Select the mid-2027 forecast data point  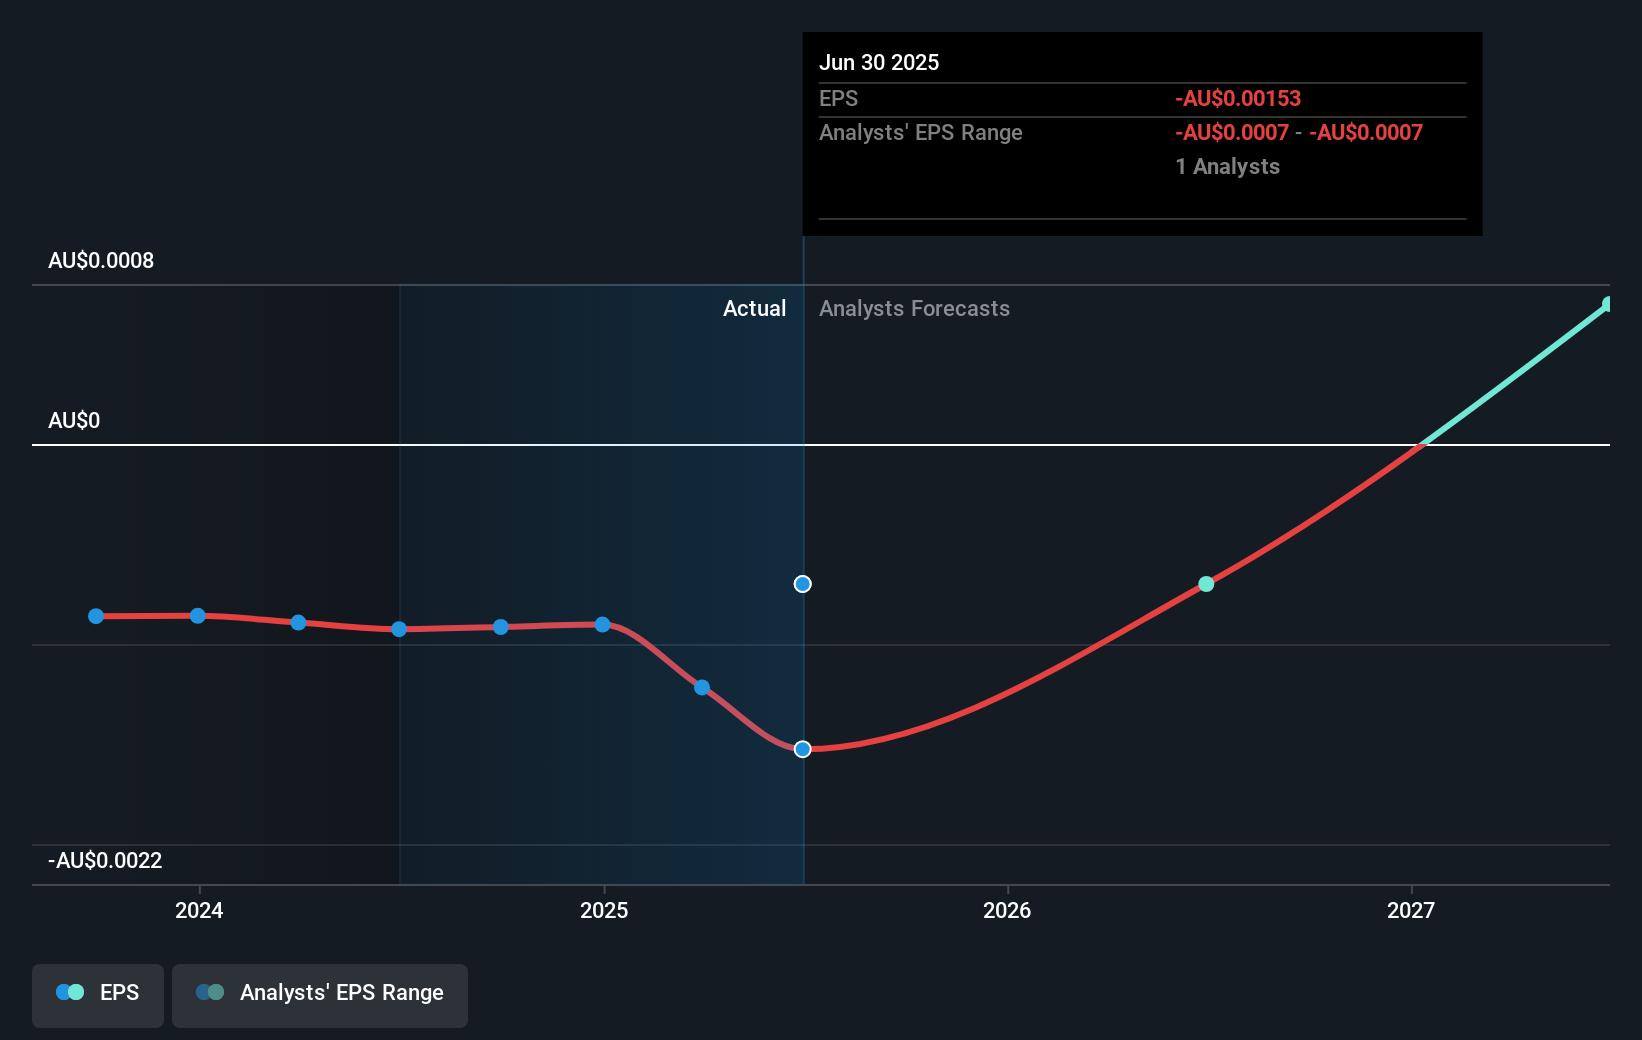1608,304
